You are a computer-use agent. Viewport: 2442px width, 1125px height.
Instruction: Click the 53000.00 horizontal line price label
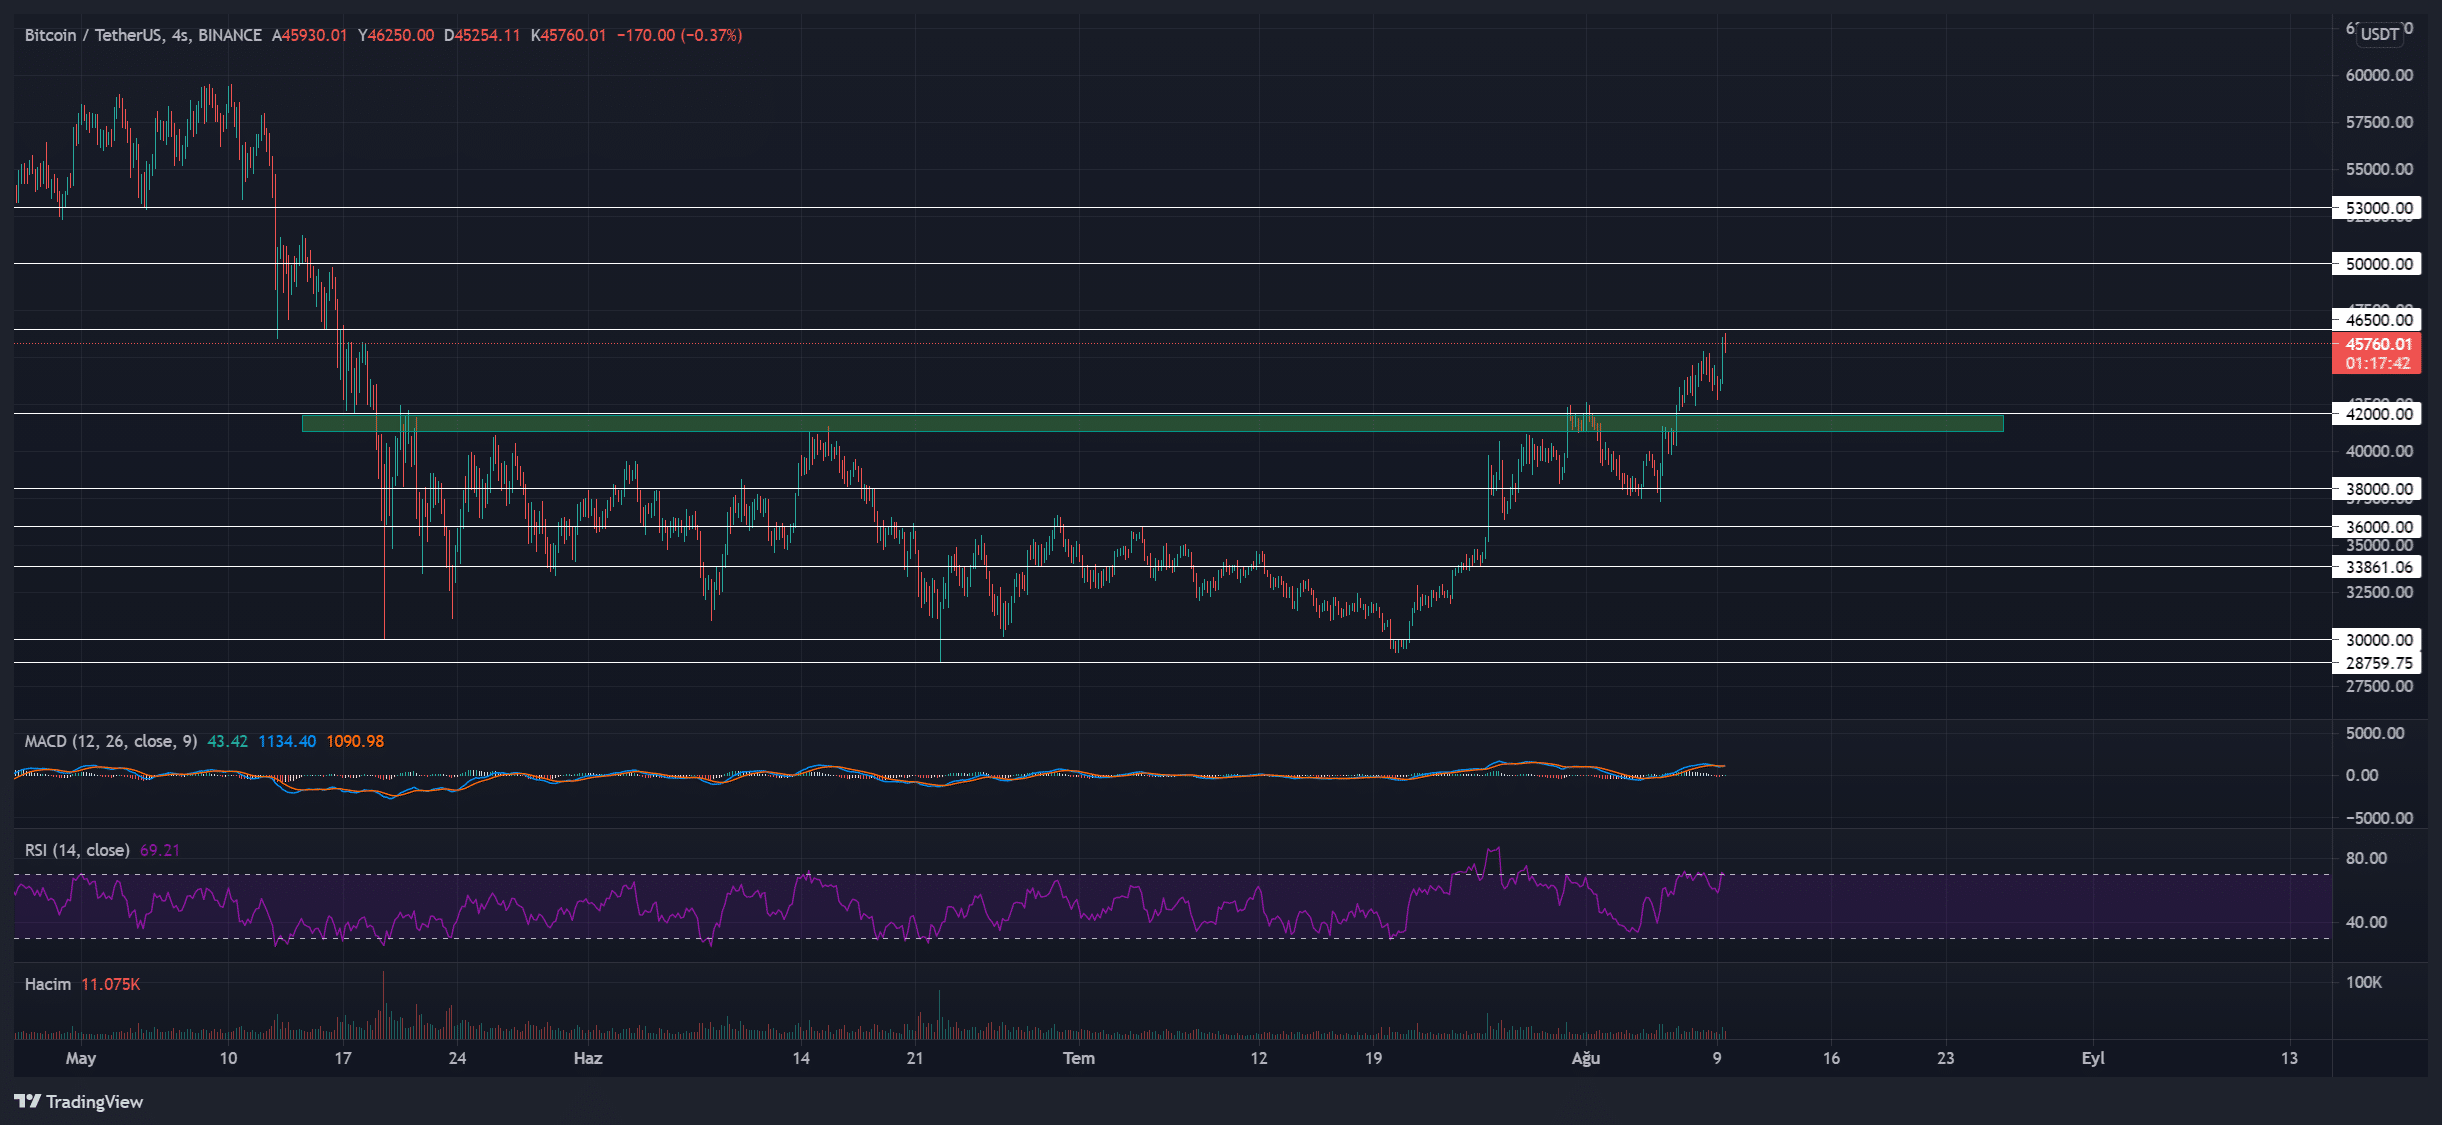pyautogui.click(x=2378, y=208)
